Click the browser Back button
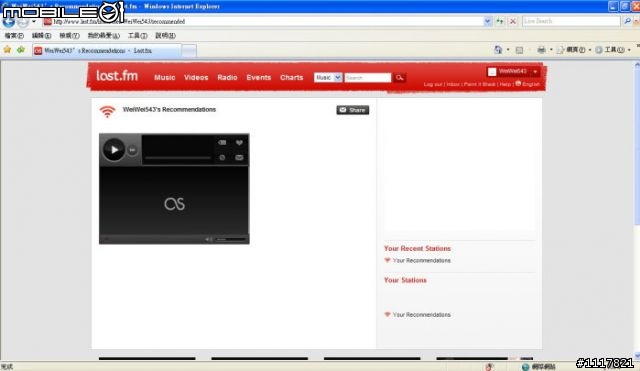Image resolution: width=640 pixels, height=371 pixels. (x=9, y=22)
